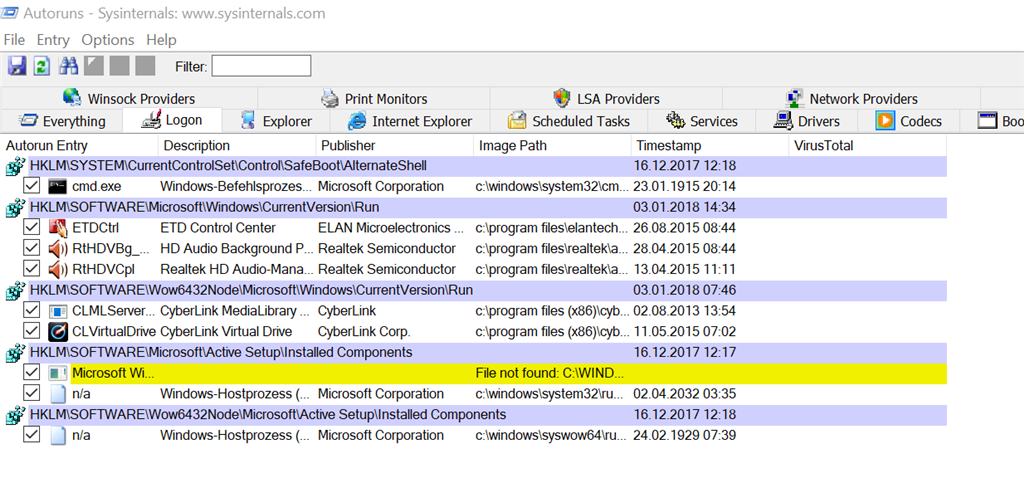Open the Internet Explorer tab
This screenshot has width=1024, height=502.
[410, 121]
